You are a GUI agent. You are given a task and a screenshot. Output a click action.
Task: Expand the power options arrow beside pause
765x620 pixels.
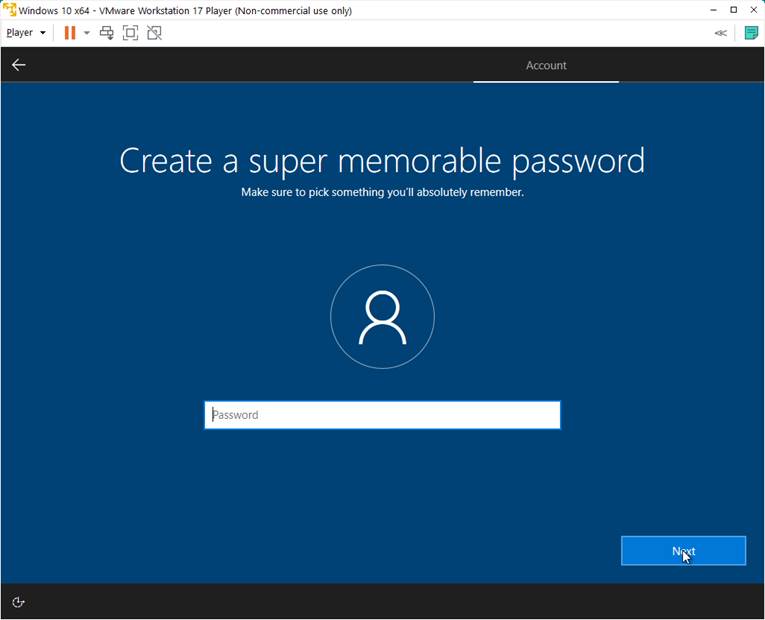(87, 33)
